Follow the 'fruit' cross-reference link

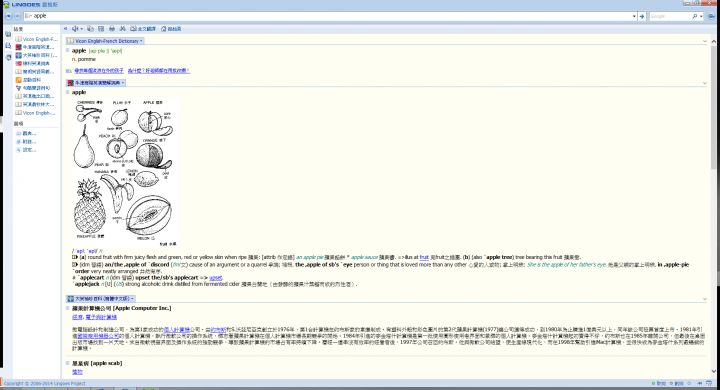pos(424,258)
